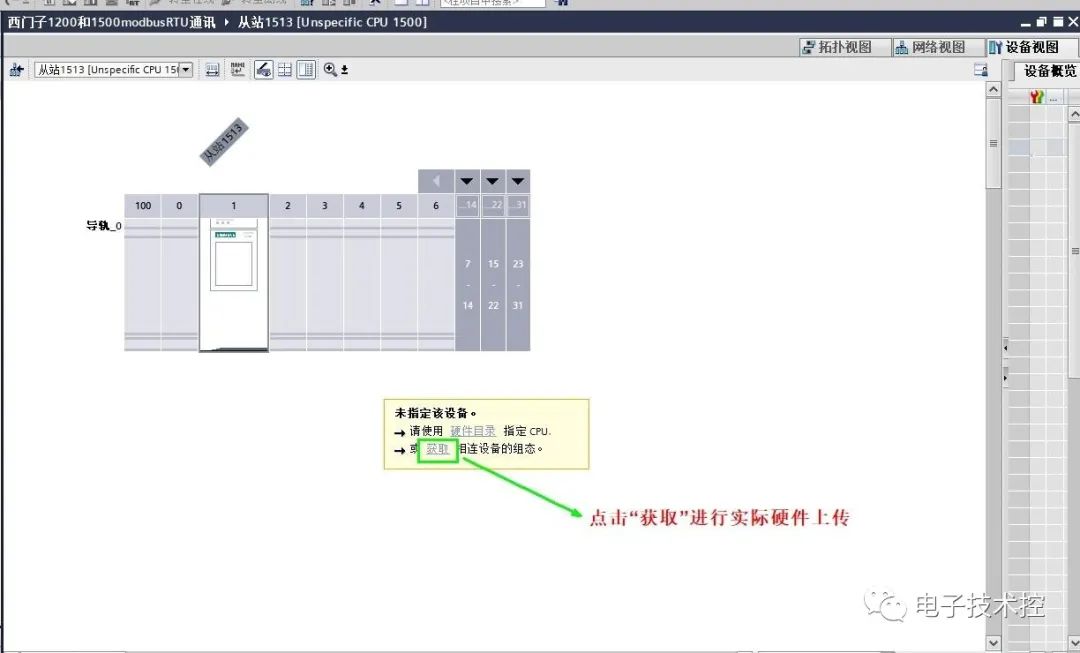
Task: Click the device view scroll-up arrow
Action: 993,89
